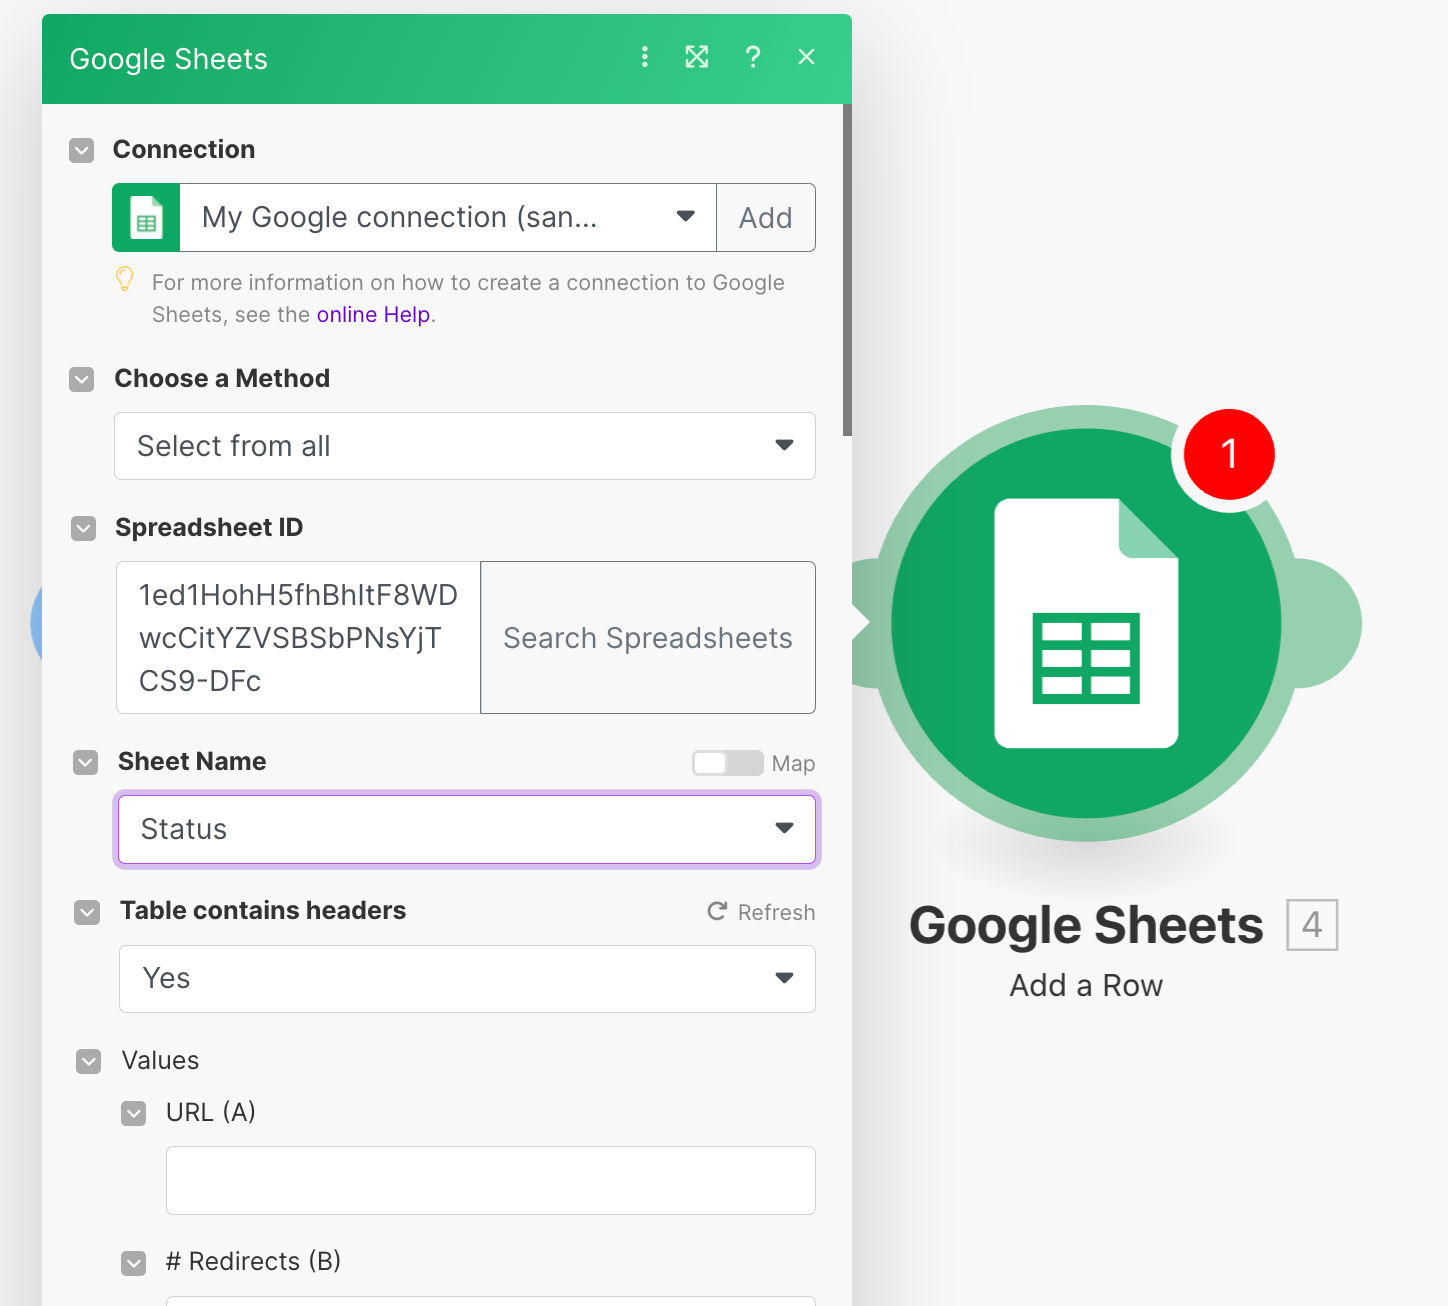
Task: Expand the Google Sheets panel to fullscreen
Action: 697,57
